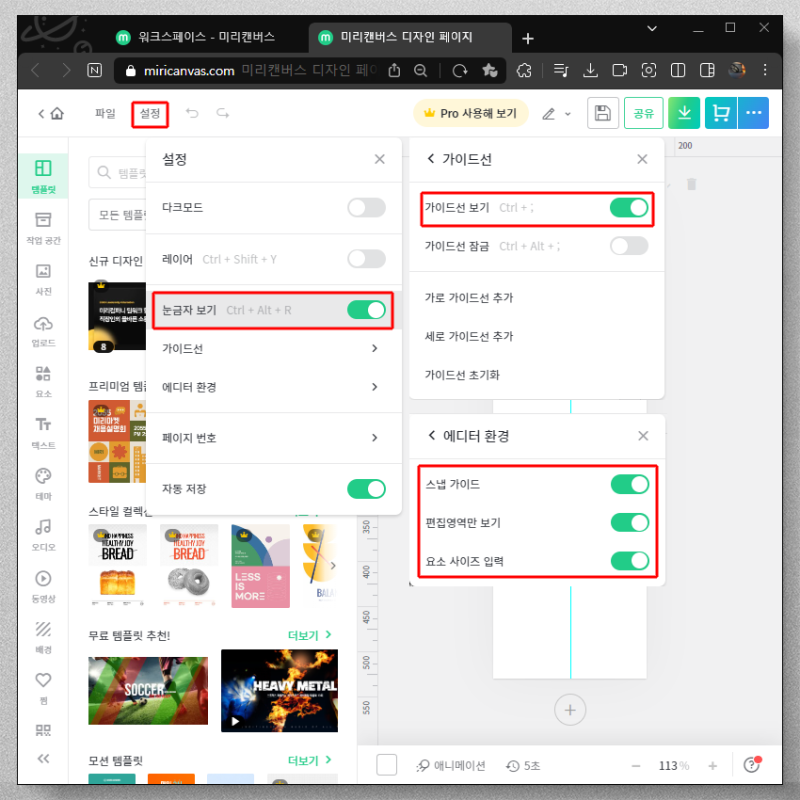Turn off the 눈금자 보기 switch
The image size is (800, 800).
pyautogui.click(x=366, y=310)
